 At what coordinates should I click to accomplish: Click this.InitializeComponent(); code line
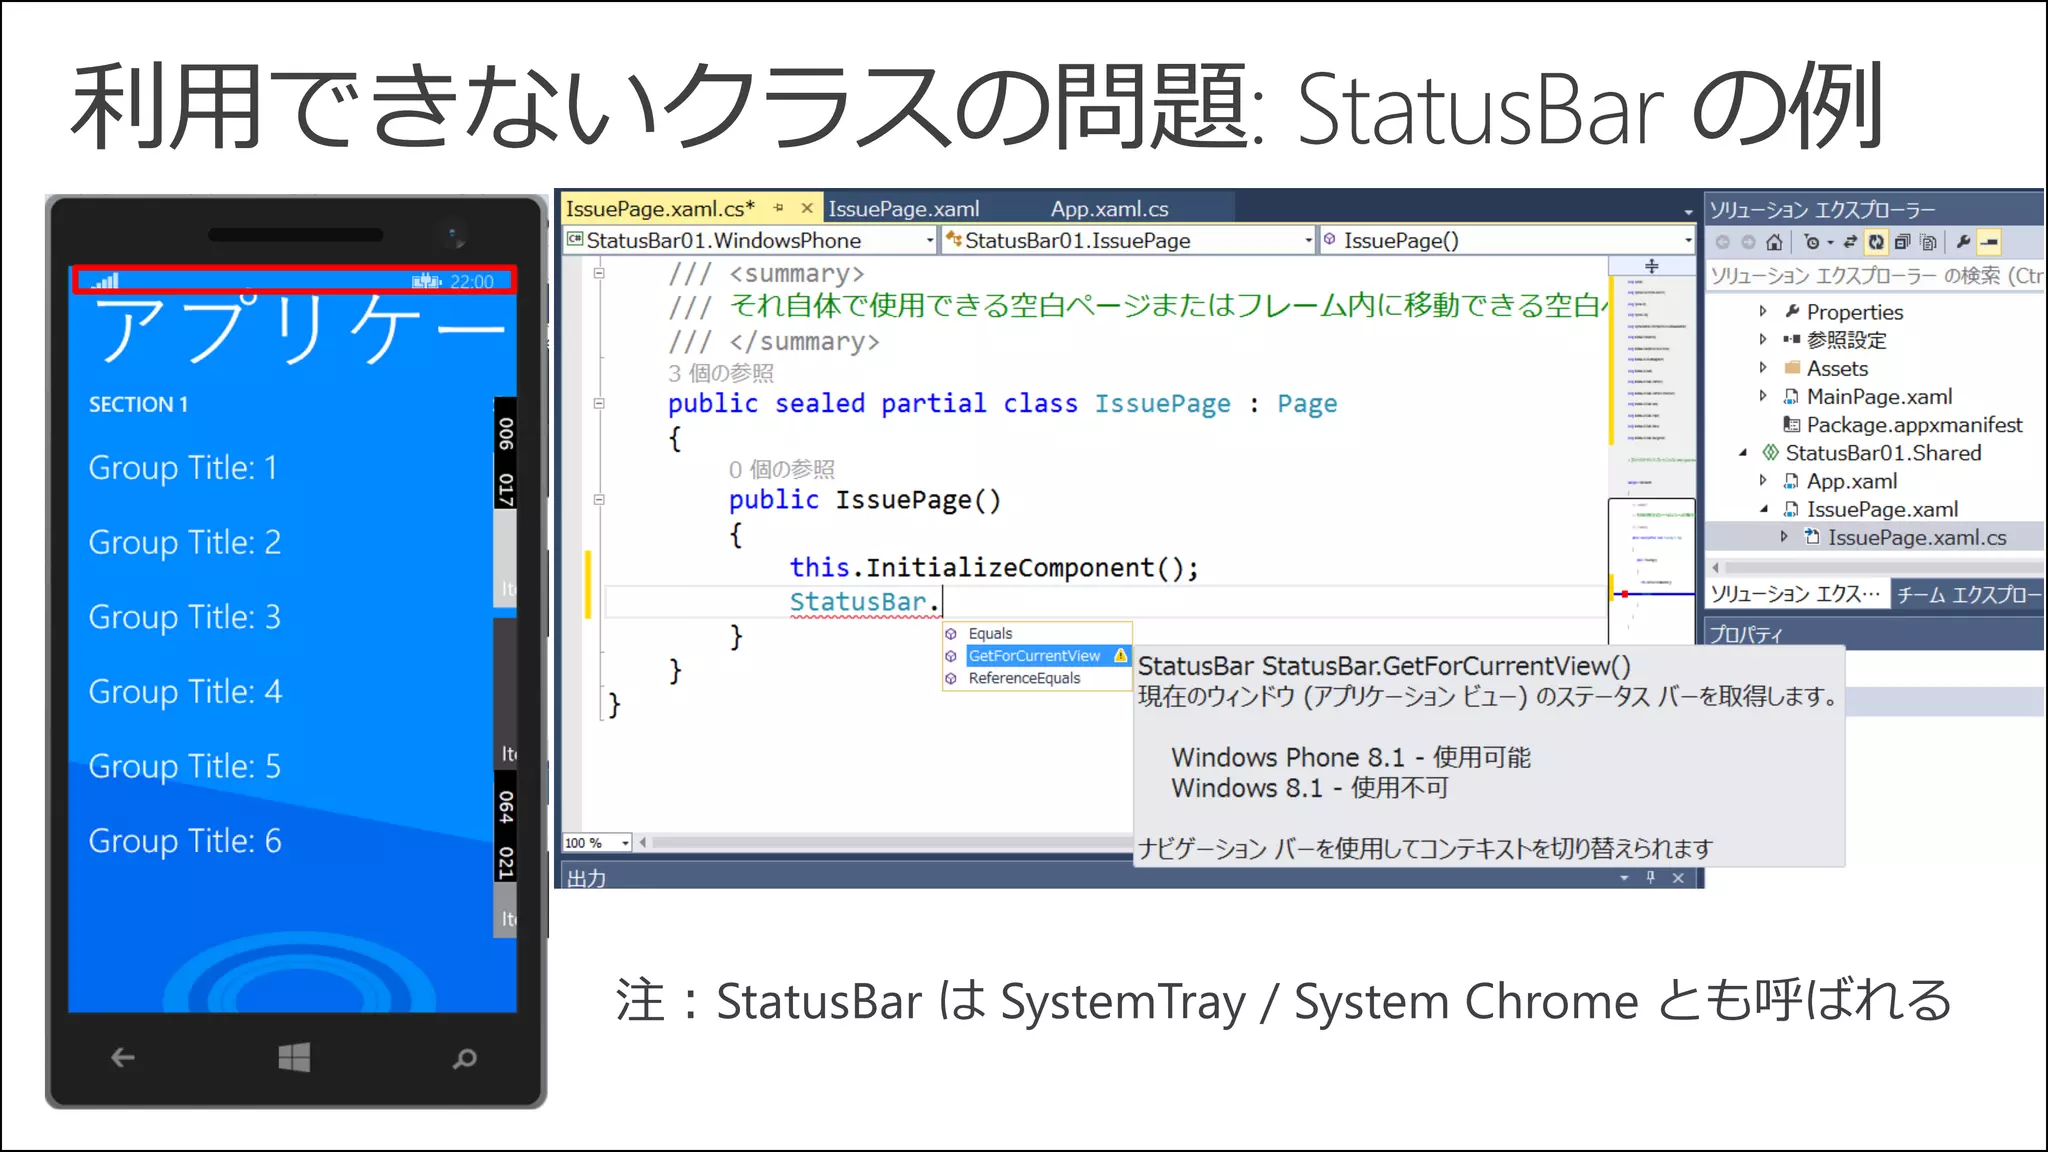tap(994, 567)
